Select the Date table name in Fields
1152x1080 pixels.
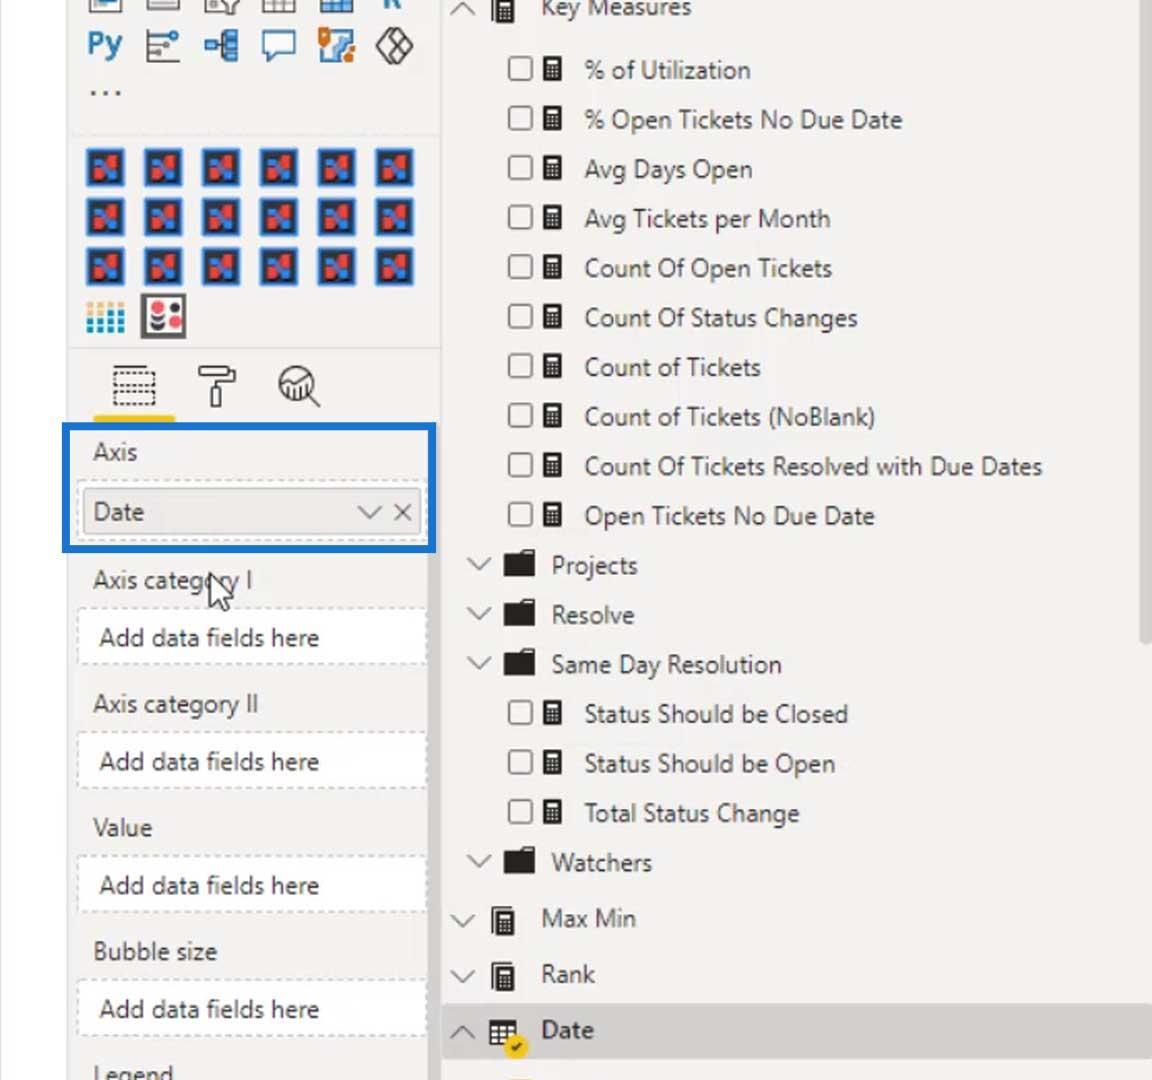pos(567,1030)
